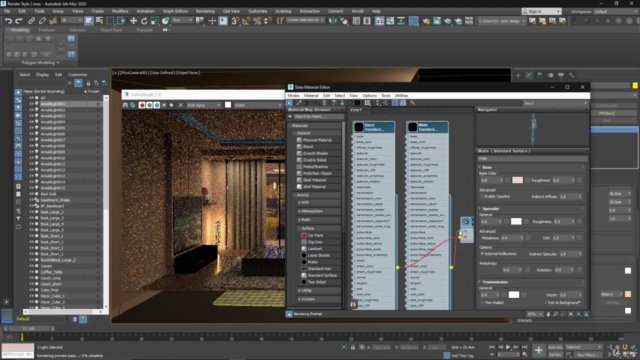Collapse the General materials category
This screenshot has height=360, width=640.
tap(295, 133)
